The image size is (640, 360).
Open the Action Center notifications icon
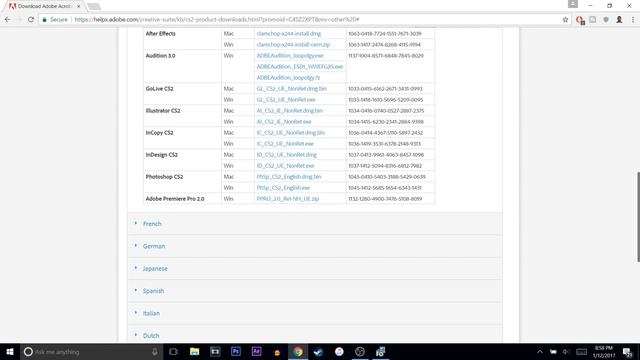coord(627,351)
